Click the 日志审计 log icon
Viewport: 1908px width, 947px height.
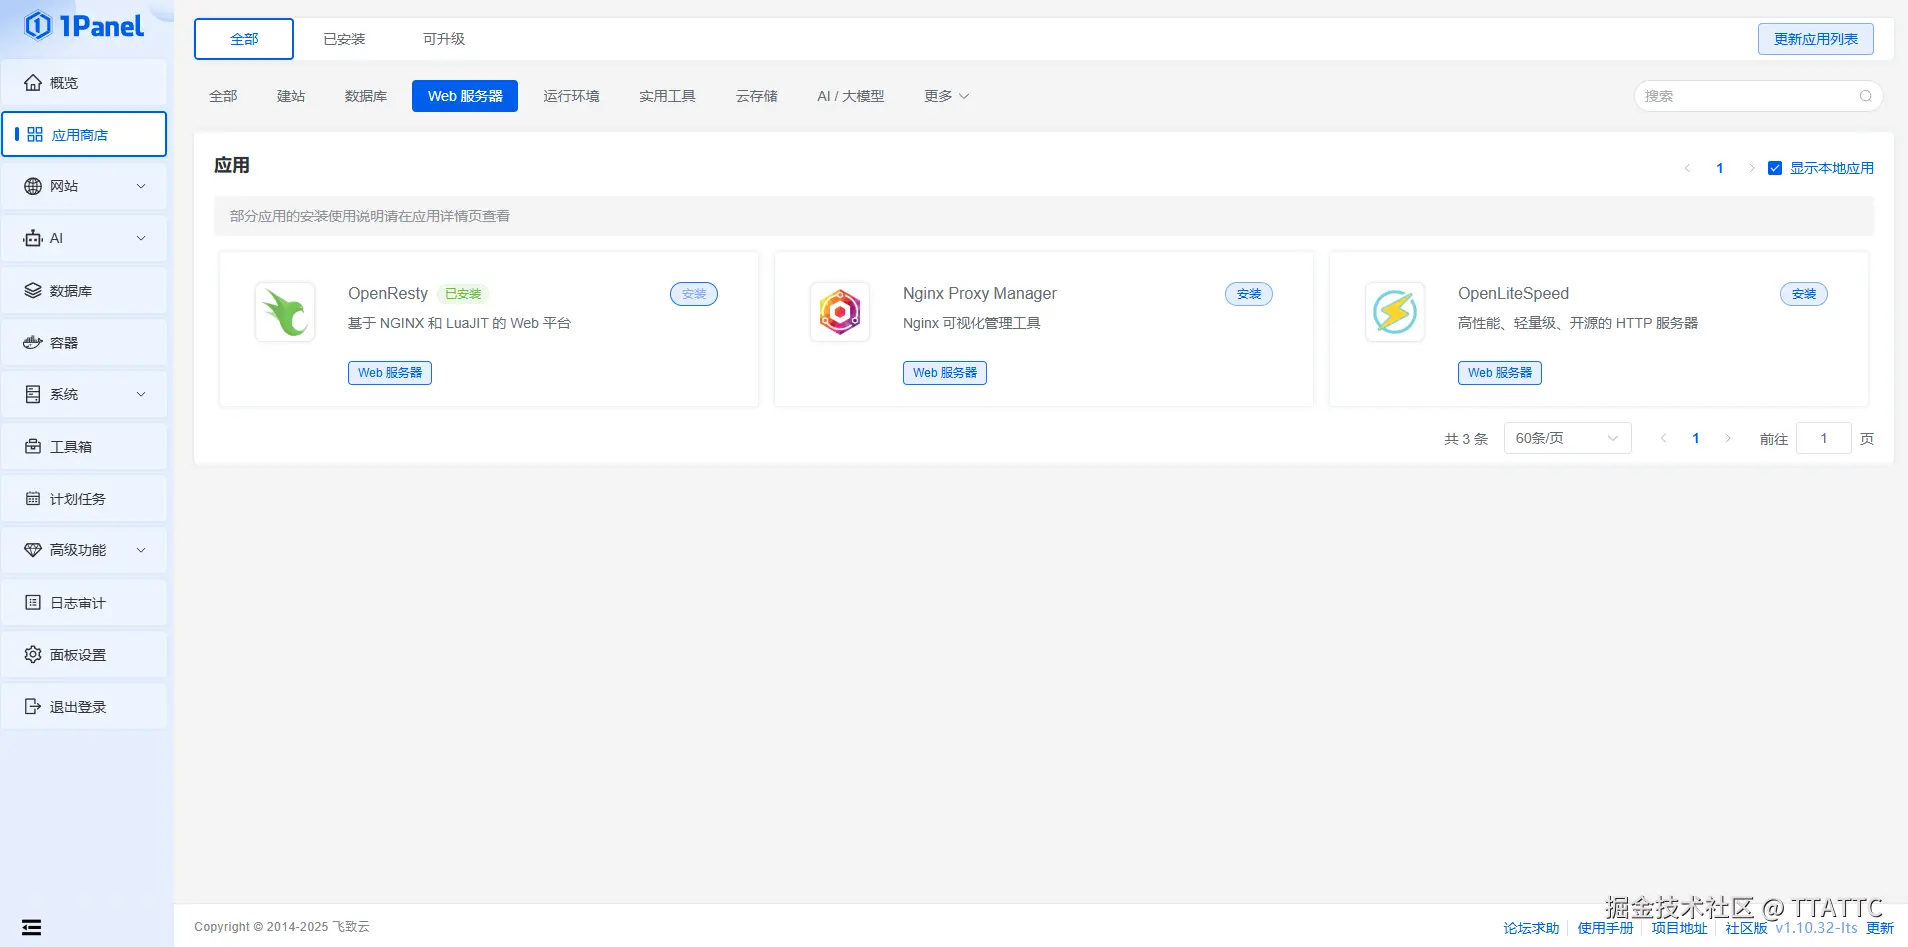pos(33,602)
